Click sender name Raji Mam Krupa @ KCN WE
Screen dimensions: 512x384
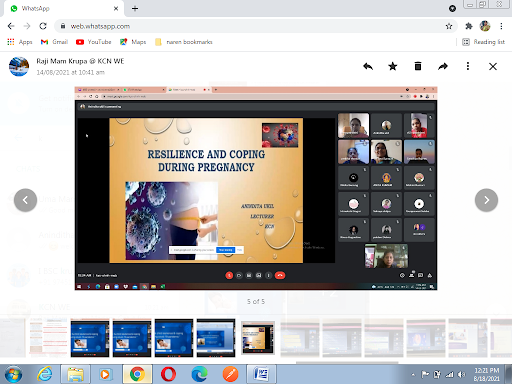click(80, 61)
